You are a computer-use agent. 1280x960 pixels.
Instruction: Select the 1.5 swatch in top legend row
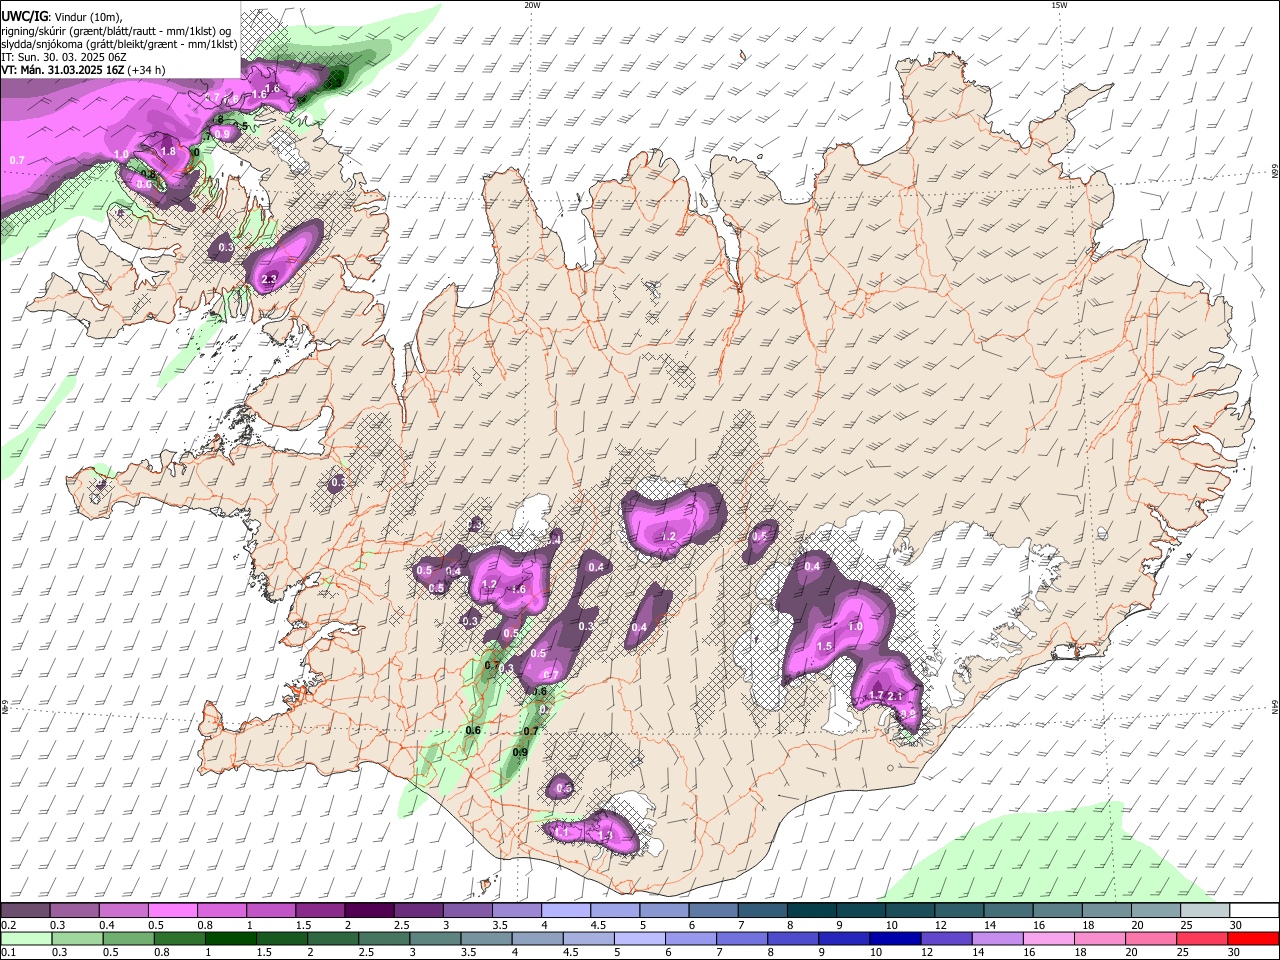click(x=319, y=911)
